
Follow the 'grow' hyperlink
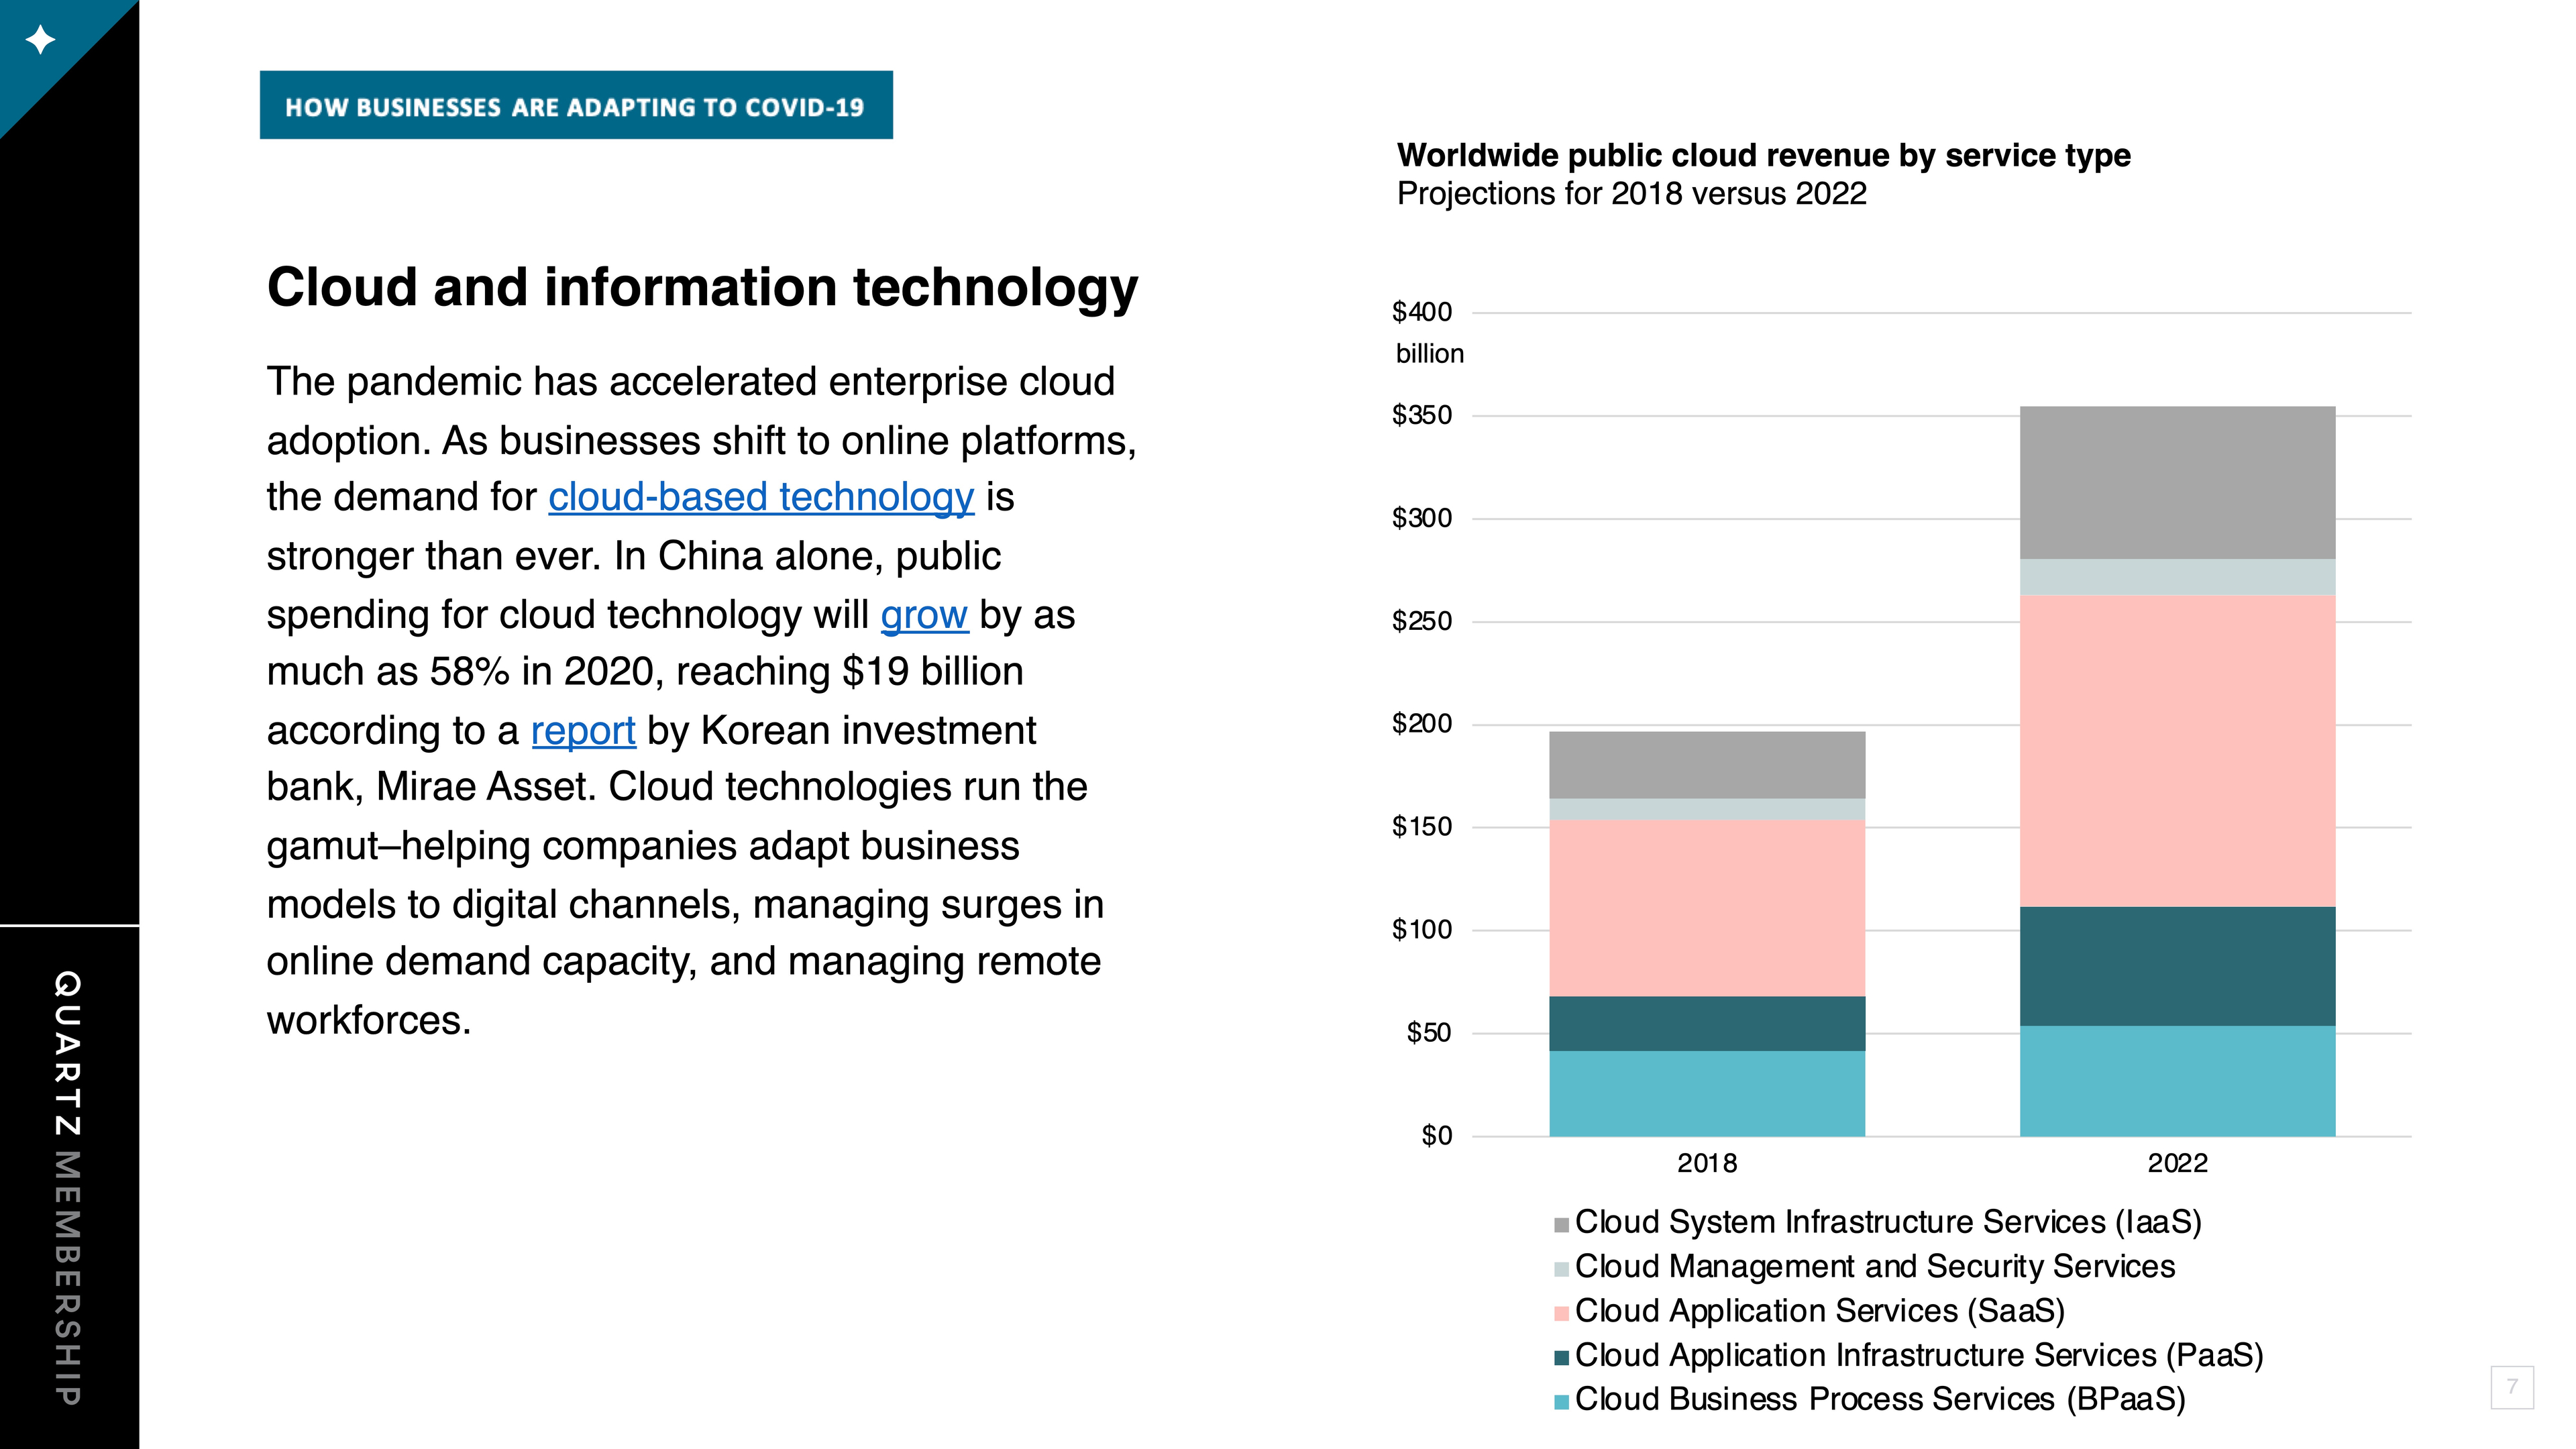tap(924, 614)
